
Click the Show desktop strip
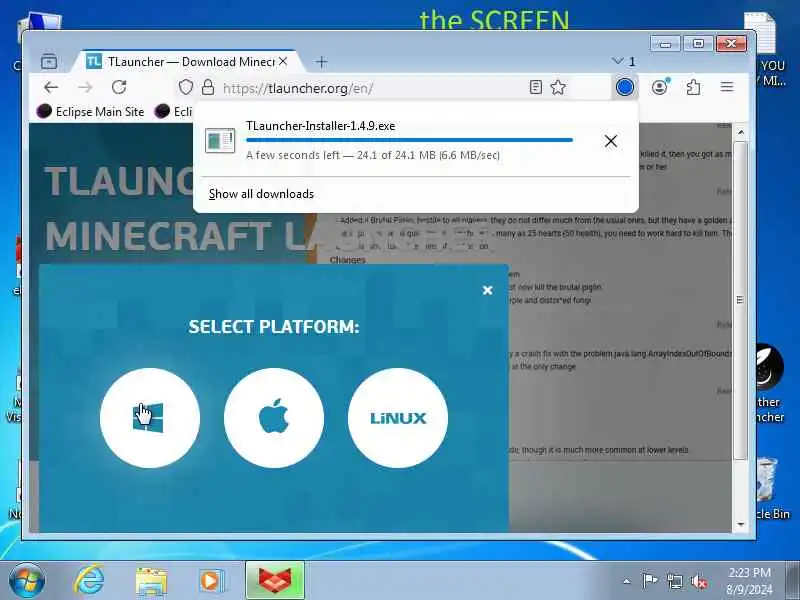point(792,581)
